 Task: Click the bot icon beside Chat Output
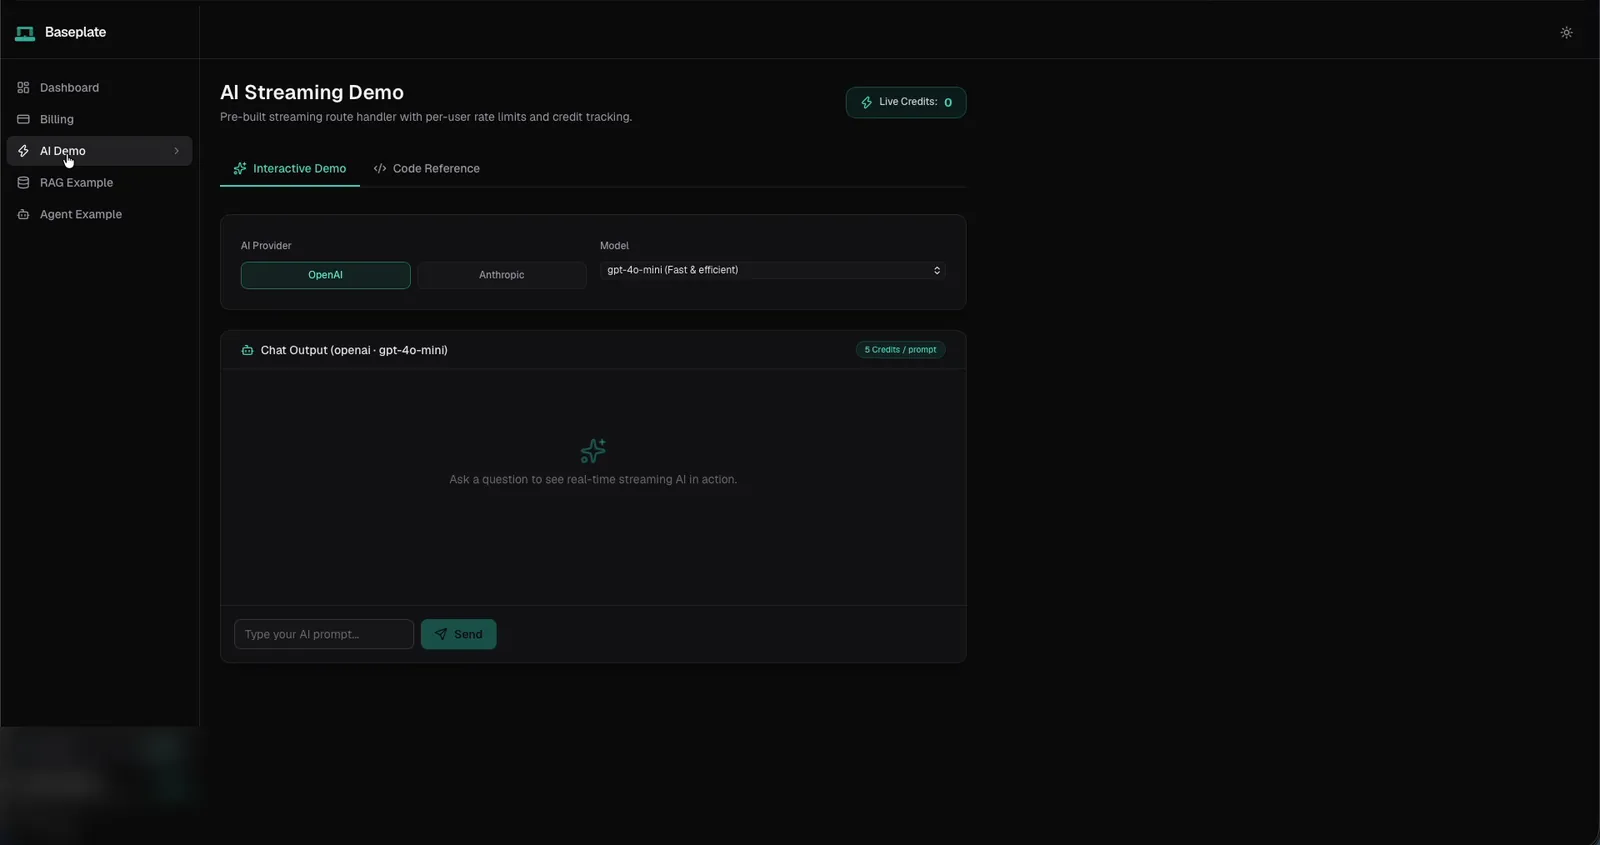click(247, 350)
